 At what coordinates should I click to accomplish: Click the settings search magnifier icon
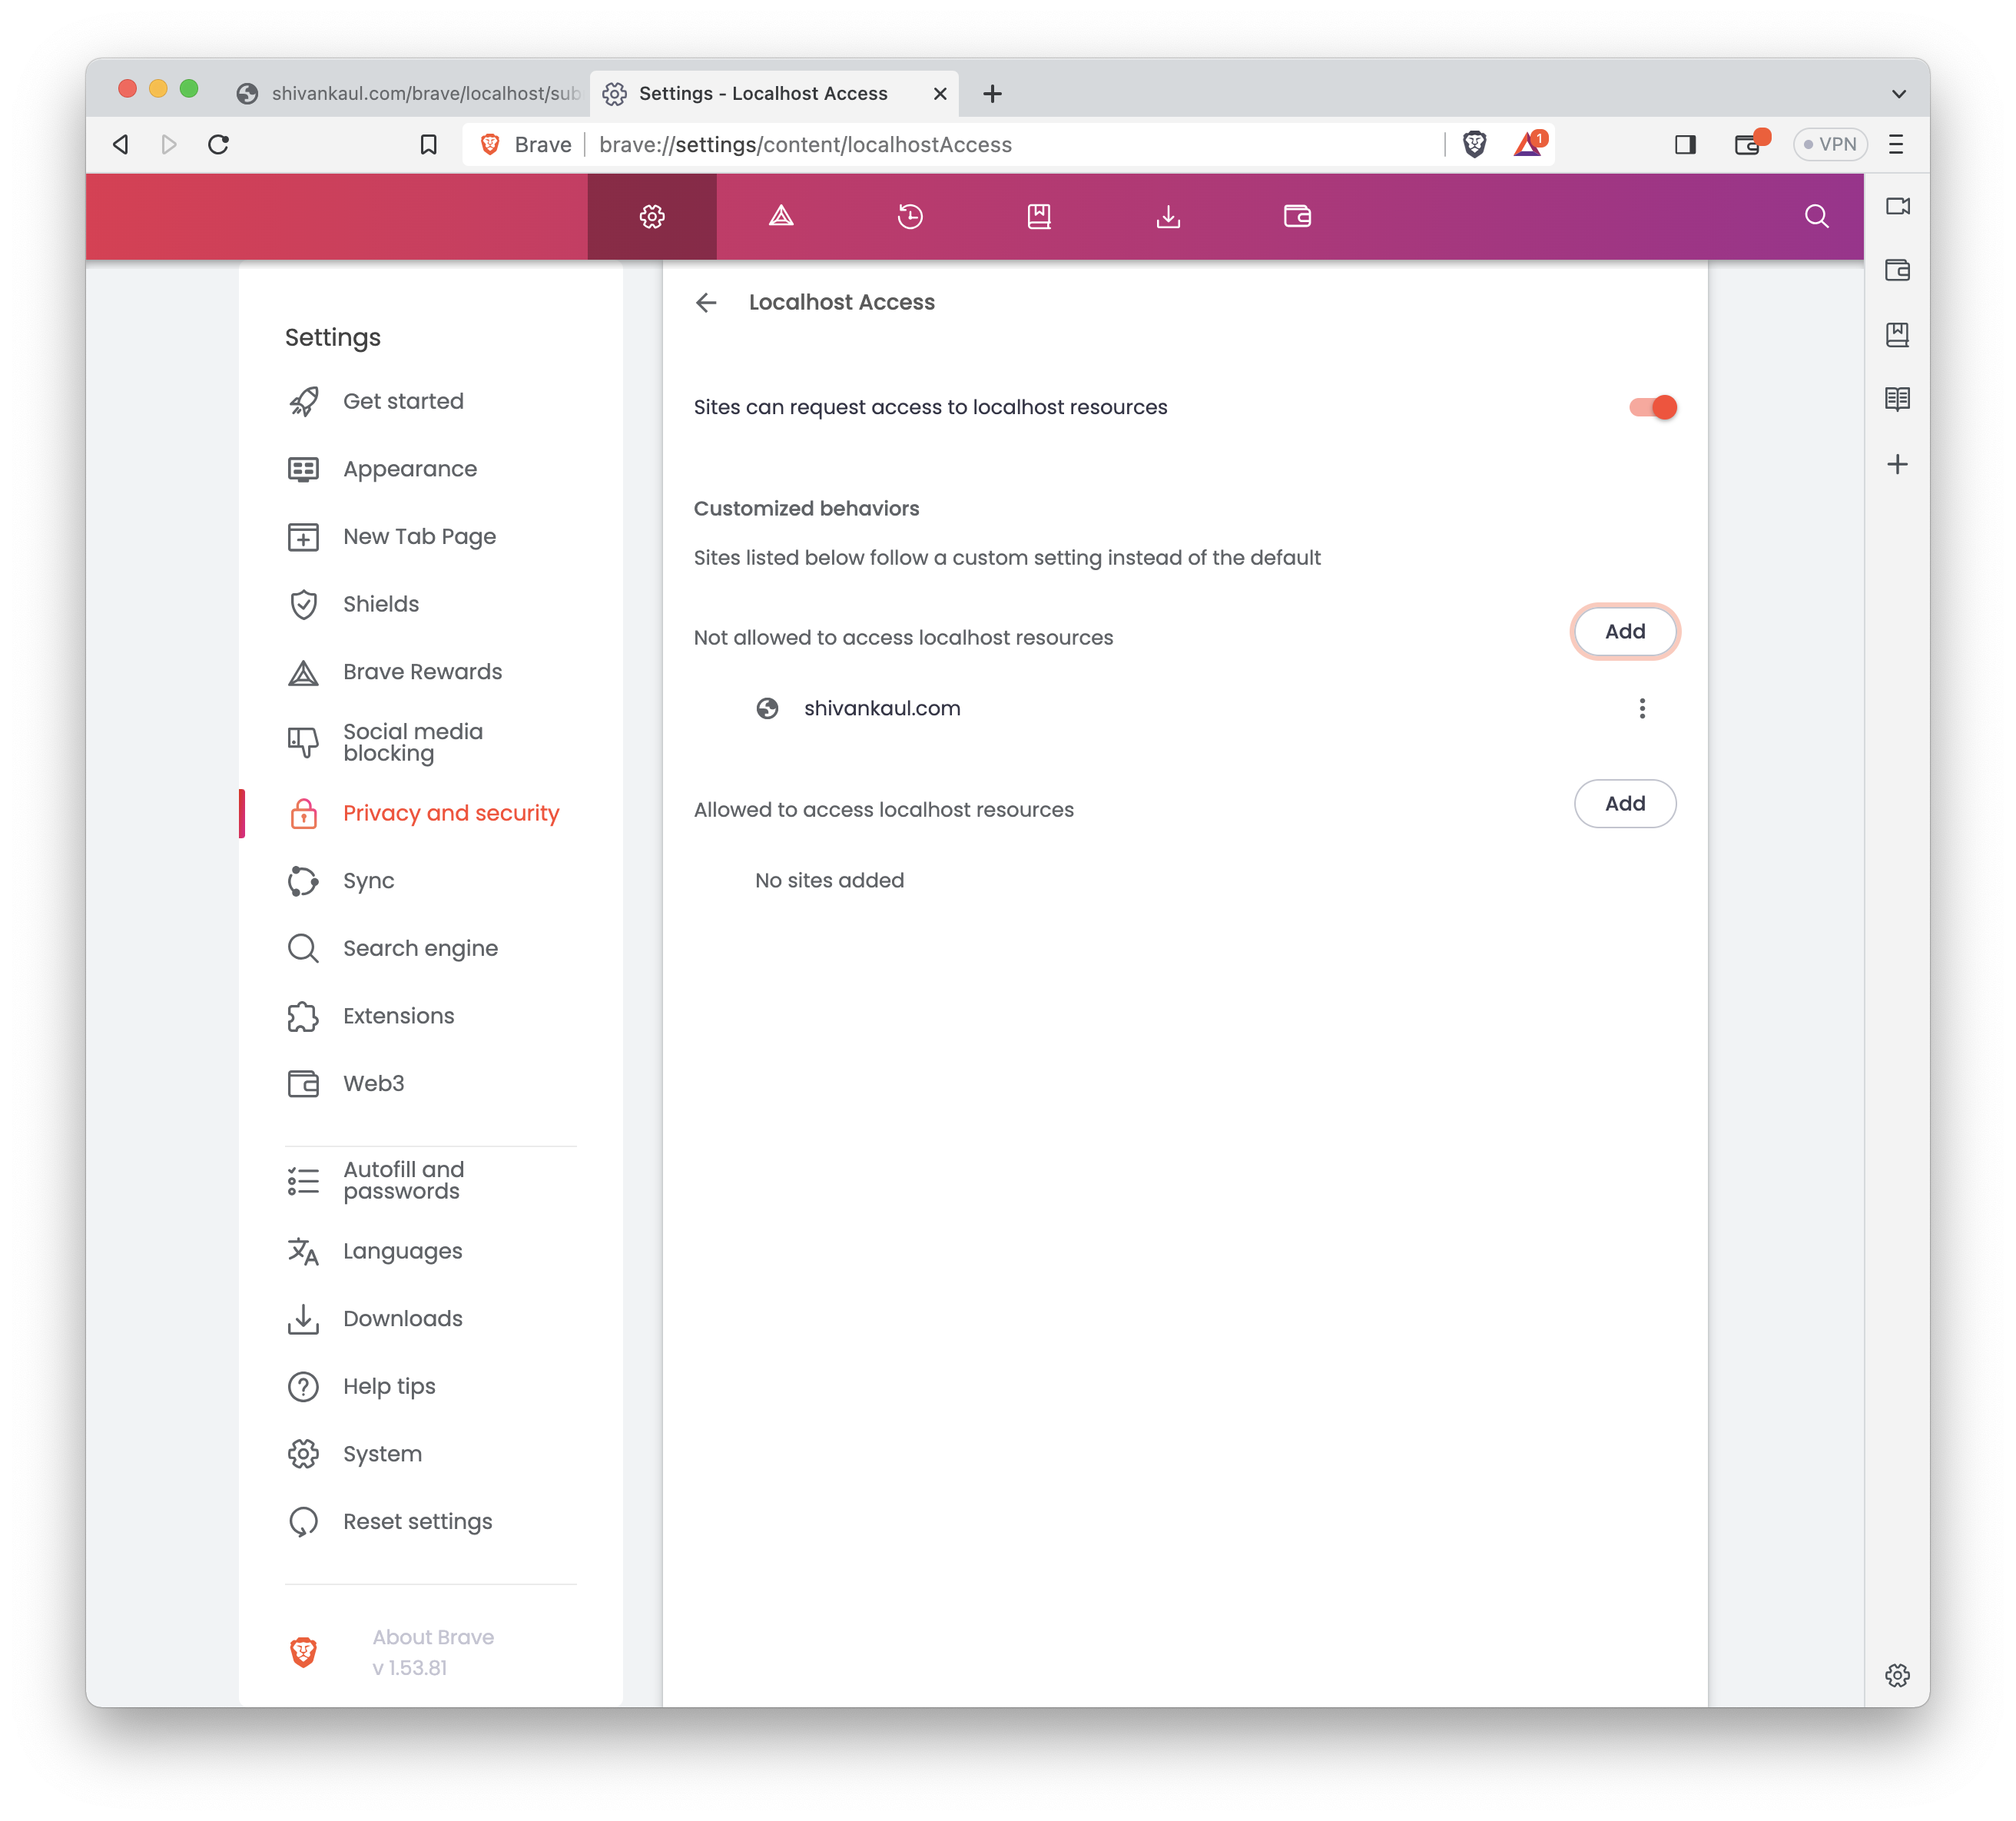tap(1816, 216)
